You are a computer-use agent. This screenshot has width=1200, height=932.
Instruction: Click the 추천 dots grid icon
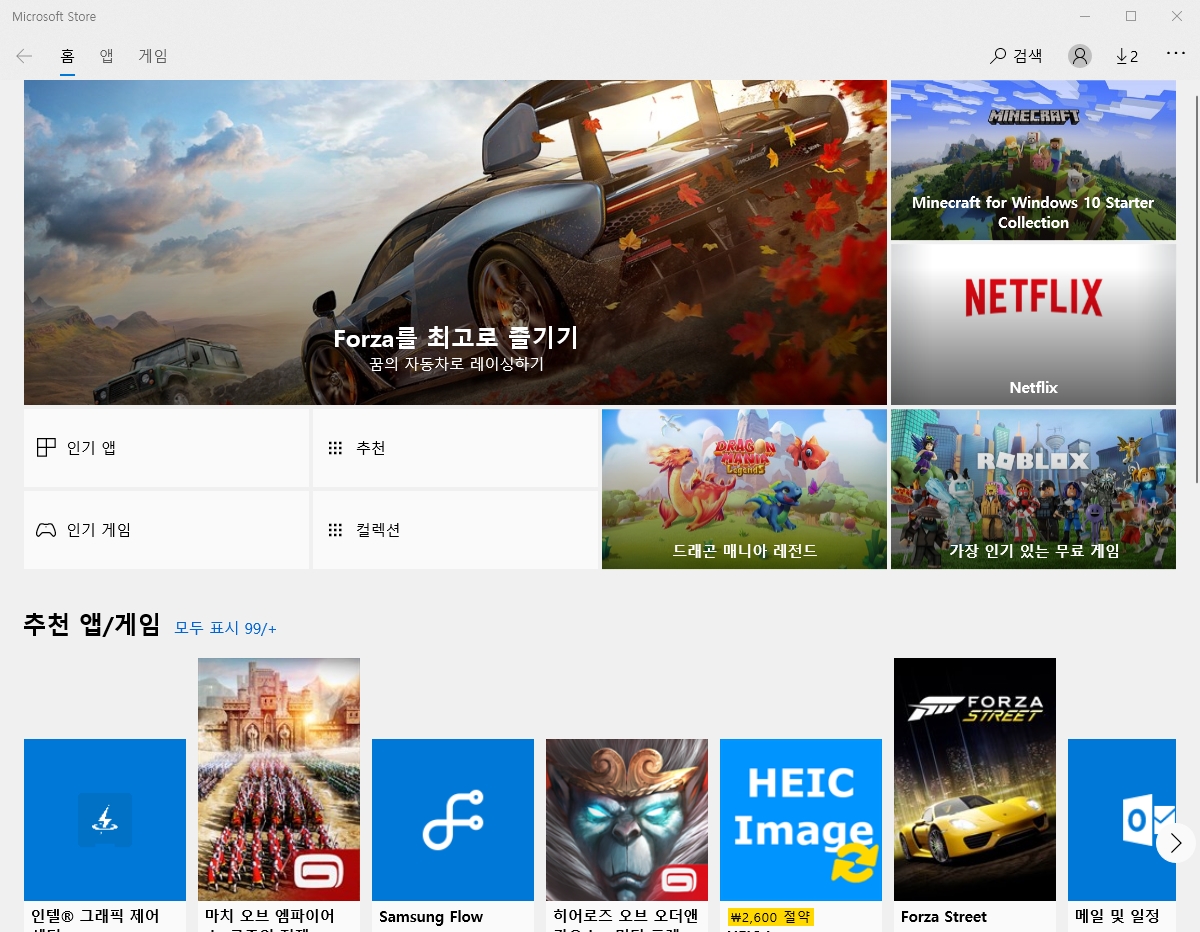point(335,448)
